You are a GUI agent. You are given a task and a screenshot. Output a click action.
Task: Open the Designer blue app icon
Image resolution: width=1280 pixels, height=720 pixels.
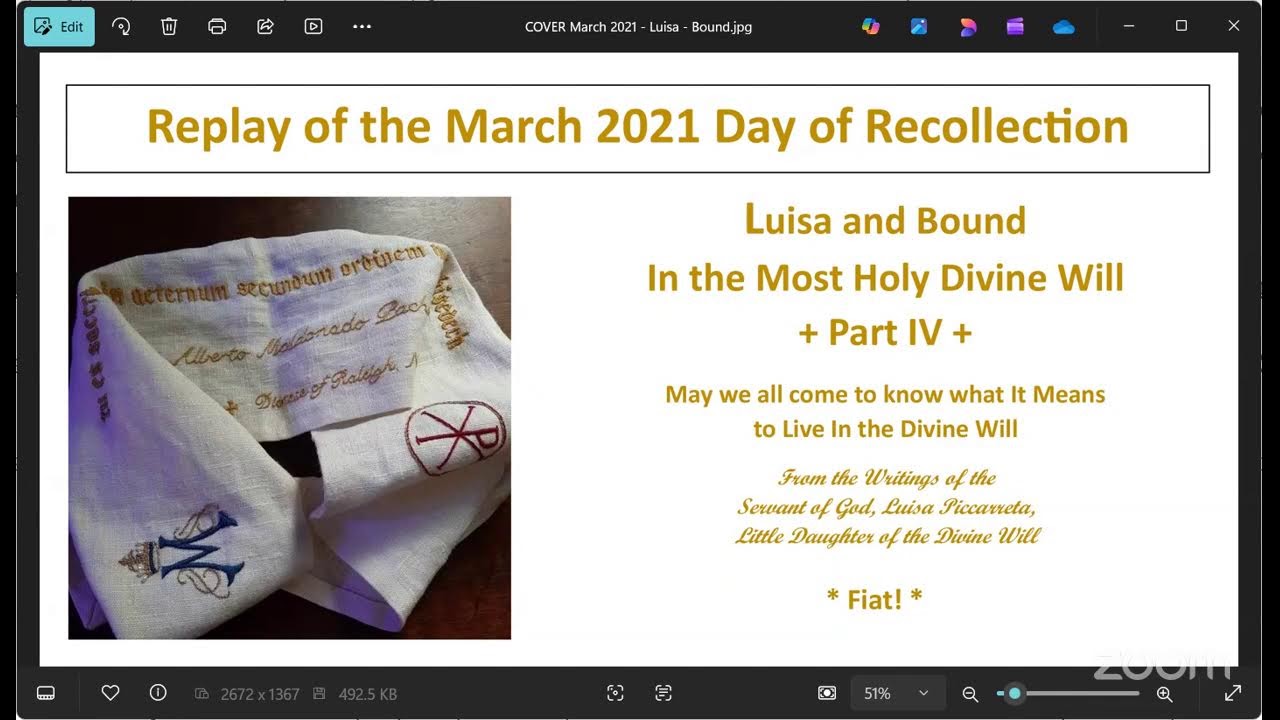pyautogui.click(x=919, y=27)
